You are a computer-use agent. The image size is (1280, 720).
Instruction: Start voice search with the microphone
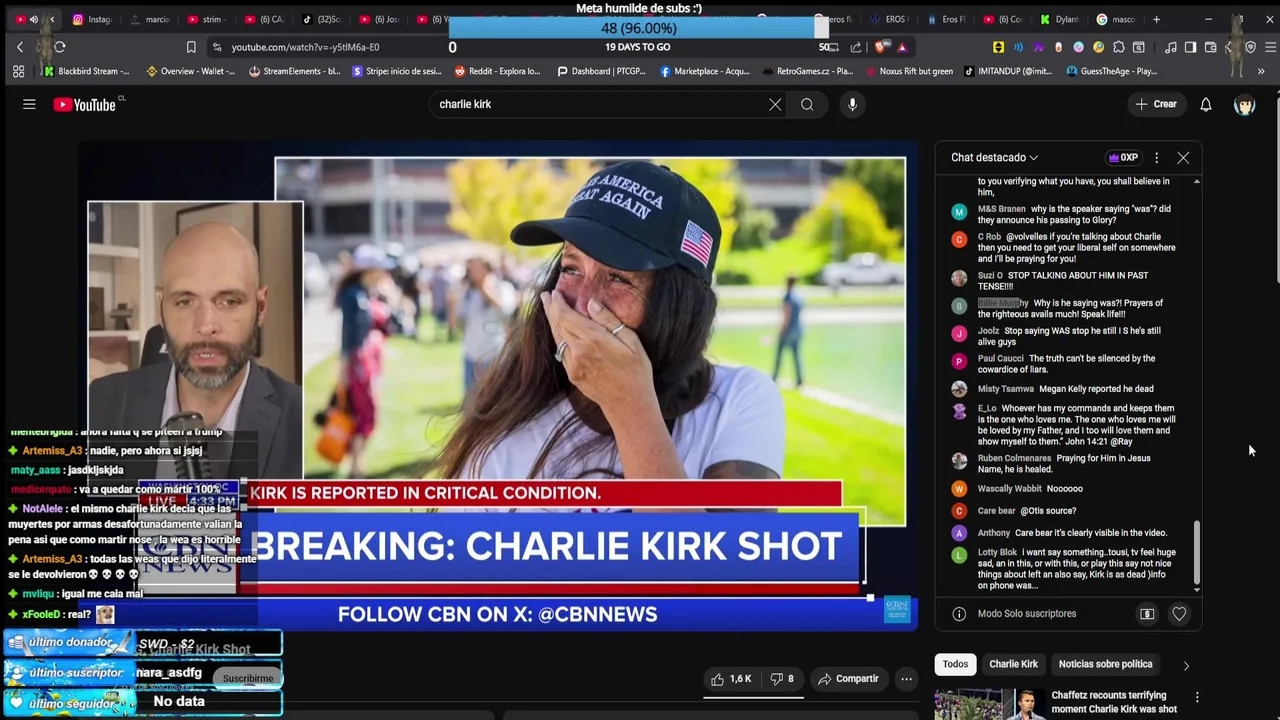(x=852, y=104)
